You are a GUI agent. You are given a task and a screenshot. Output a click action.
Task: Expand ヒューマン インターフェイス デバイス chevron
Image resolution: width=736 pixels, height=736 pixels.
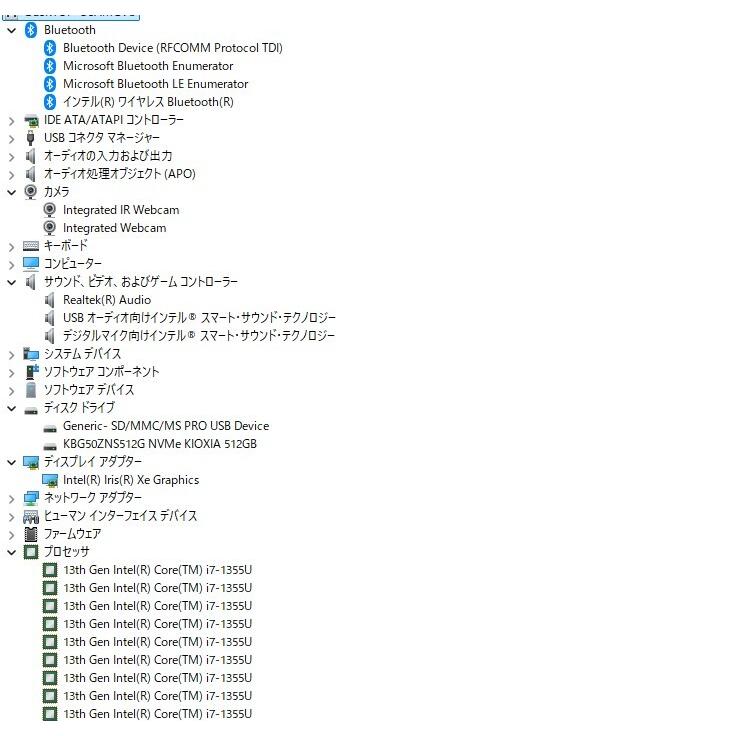coord(12,517)
